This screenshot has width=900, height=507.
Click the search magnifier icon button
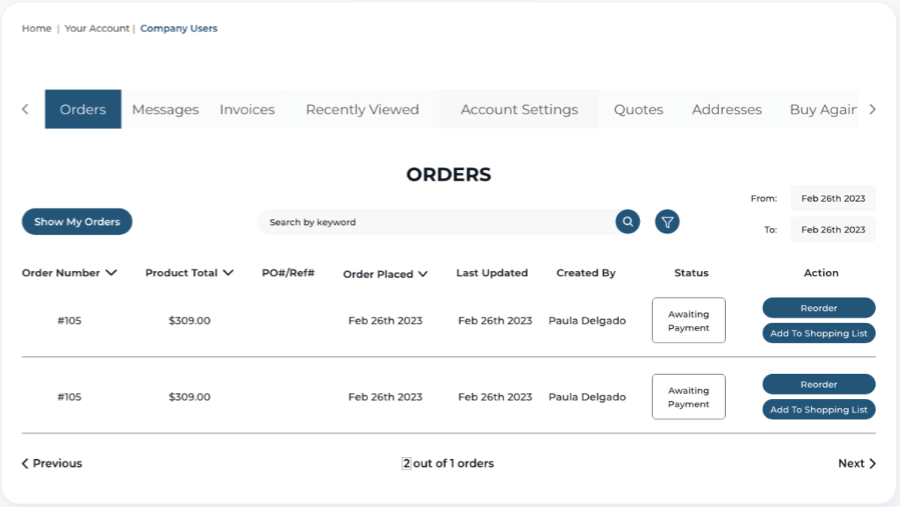tap(627, 222)
